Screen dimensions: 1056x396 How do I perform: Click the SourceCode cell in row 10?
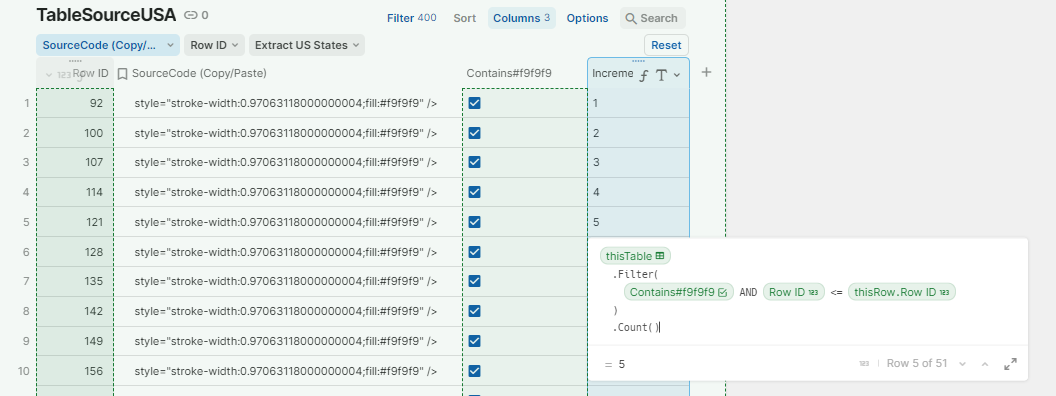coord(288,370)
